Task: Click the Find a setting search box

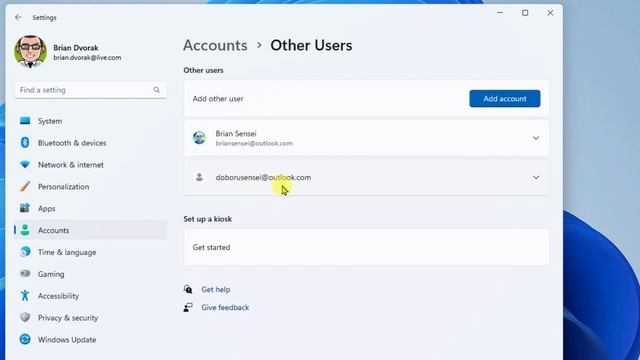Action: [90, 90]
